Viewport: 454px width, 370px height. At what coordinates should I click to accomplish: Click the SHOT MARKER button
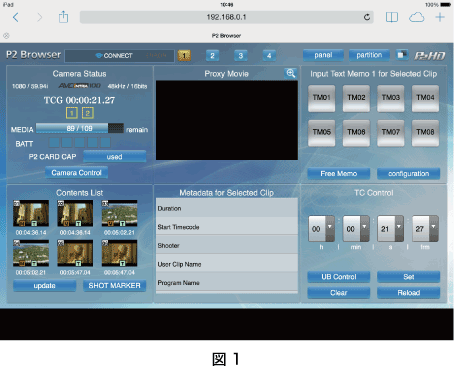point(114,286)
